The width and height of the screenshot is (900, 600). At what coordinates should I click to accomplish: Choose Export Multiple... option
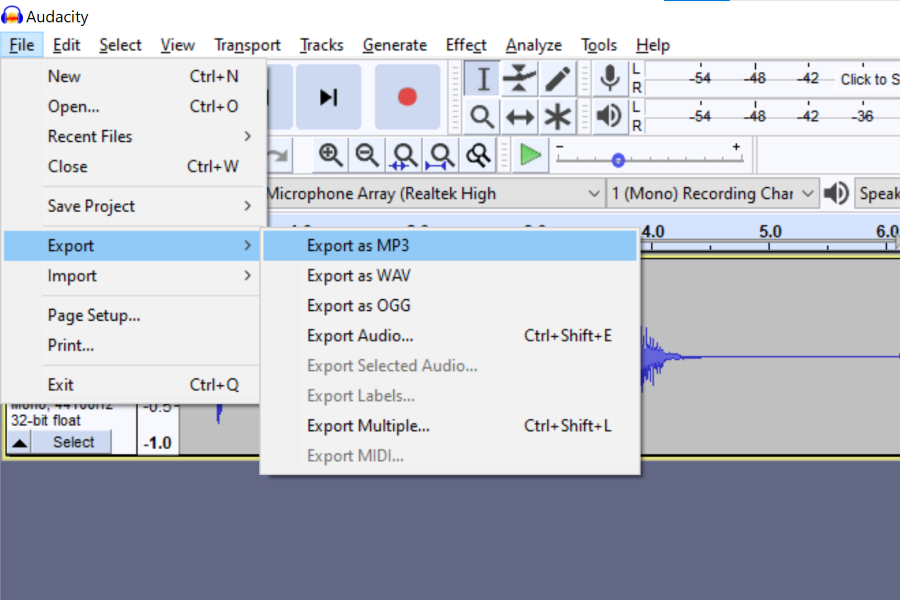point(450,426)
